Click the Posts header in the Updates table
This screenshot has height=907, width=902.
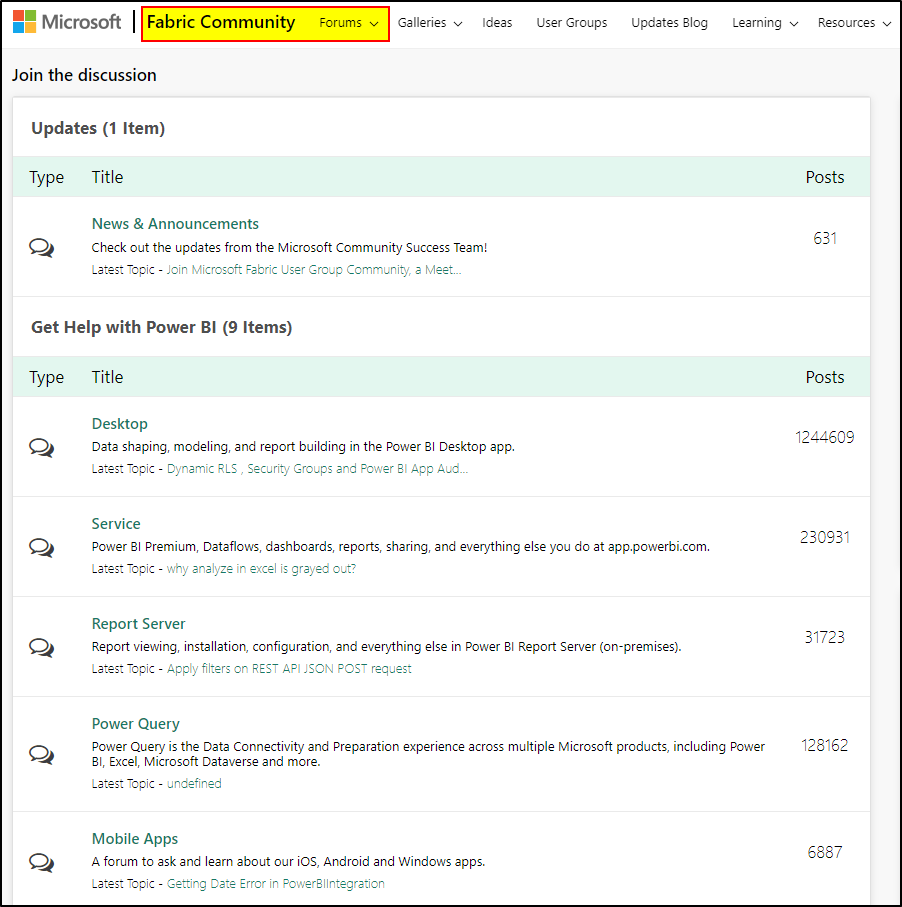(825, 177)
